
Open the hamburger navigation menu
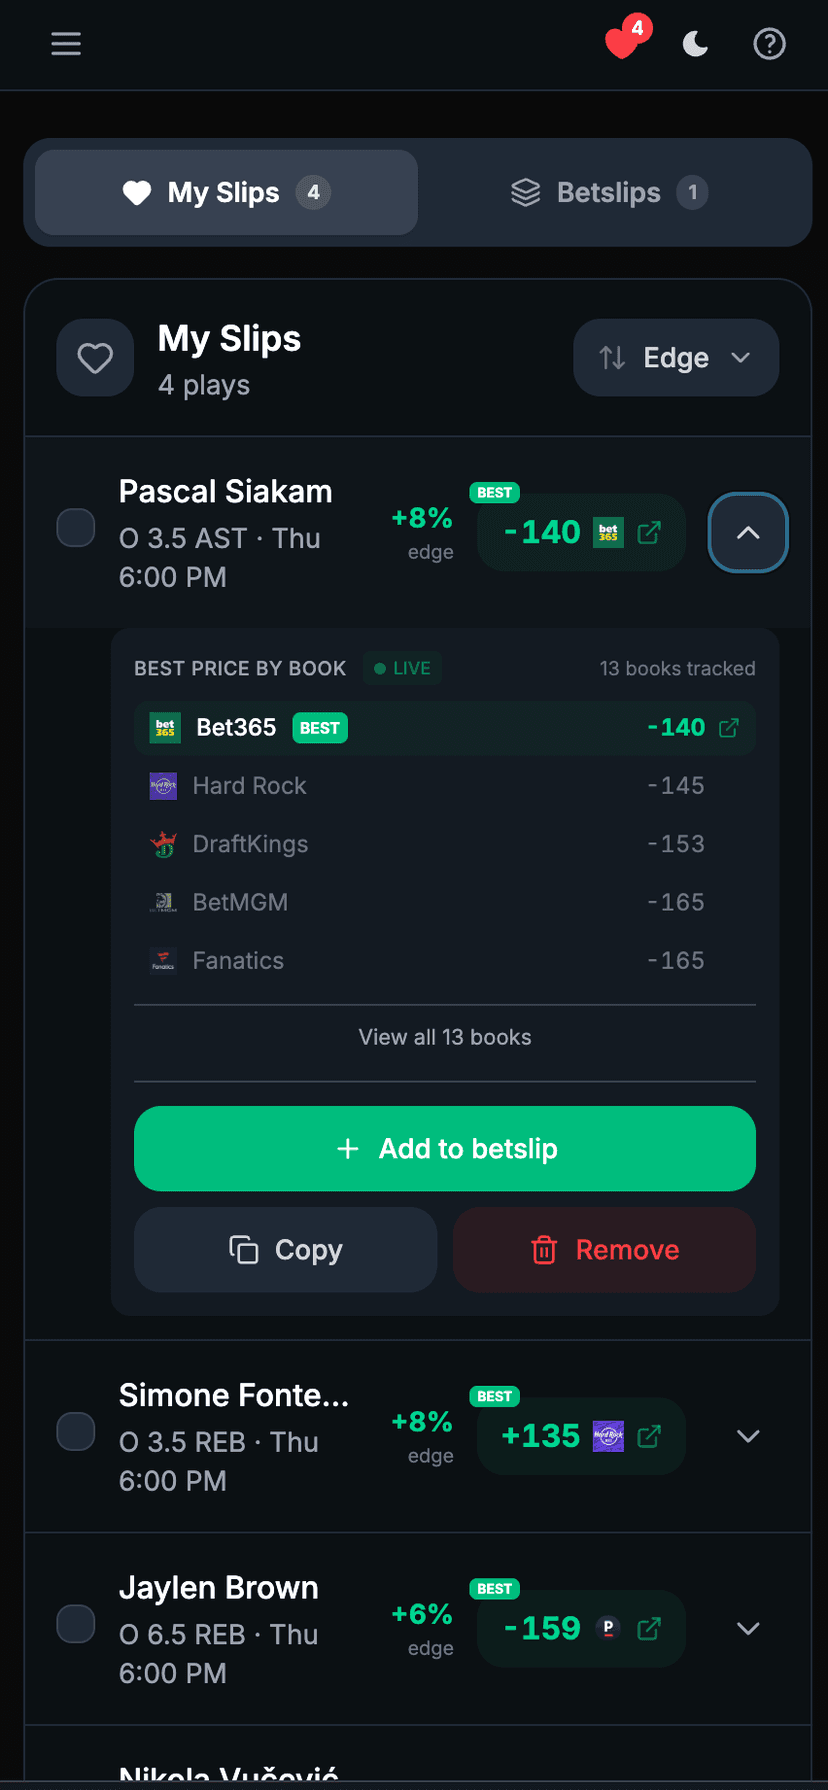[66, 44]
